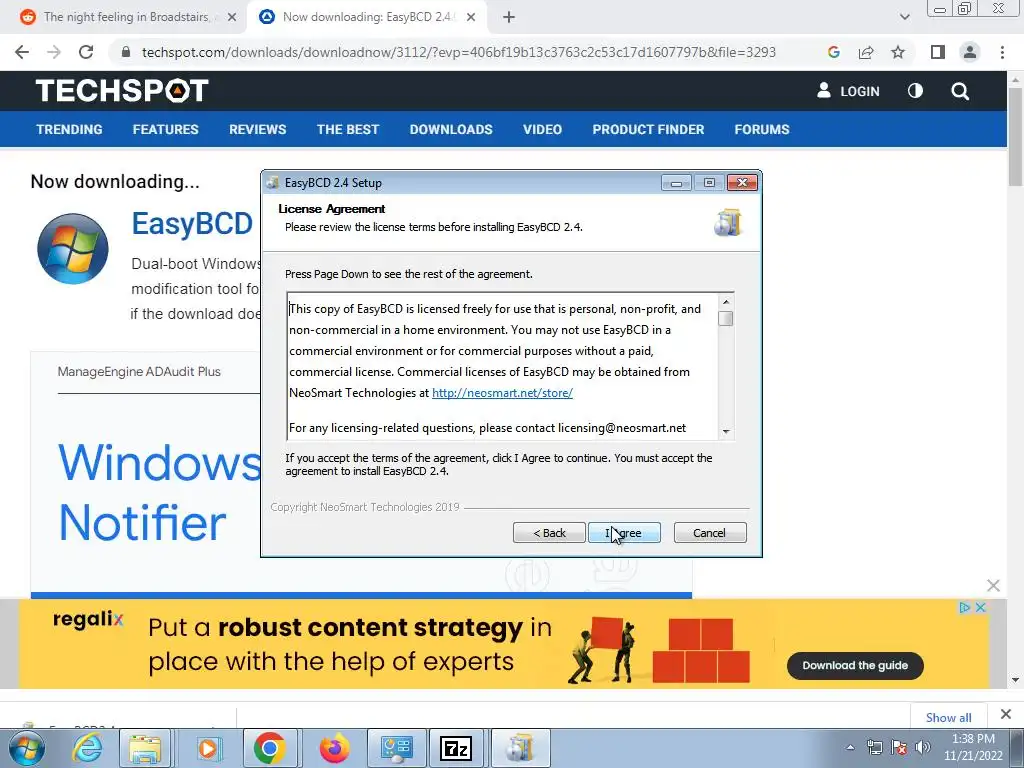The height and width of the screenshot is (768, 1024).
Task: Open the Control Panel taskbar icon
Action: coord(397,748)
